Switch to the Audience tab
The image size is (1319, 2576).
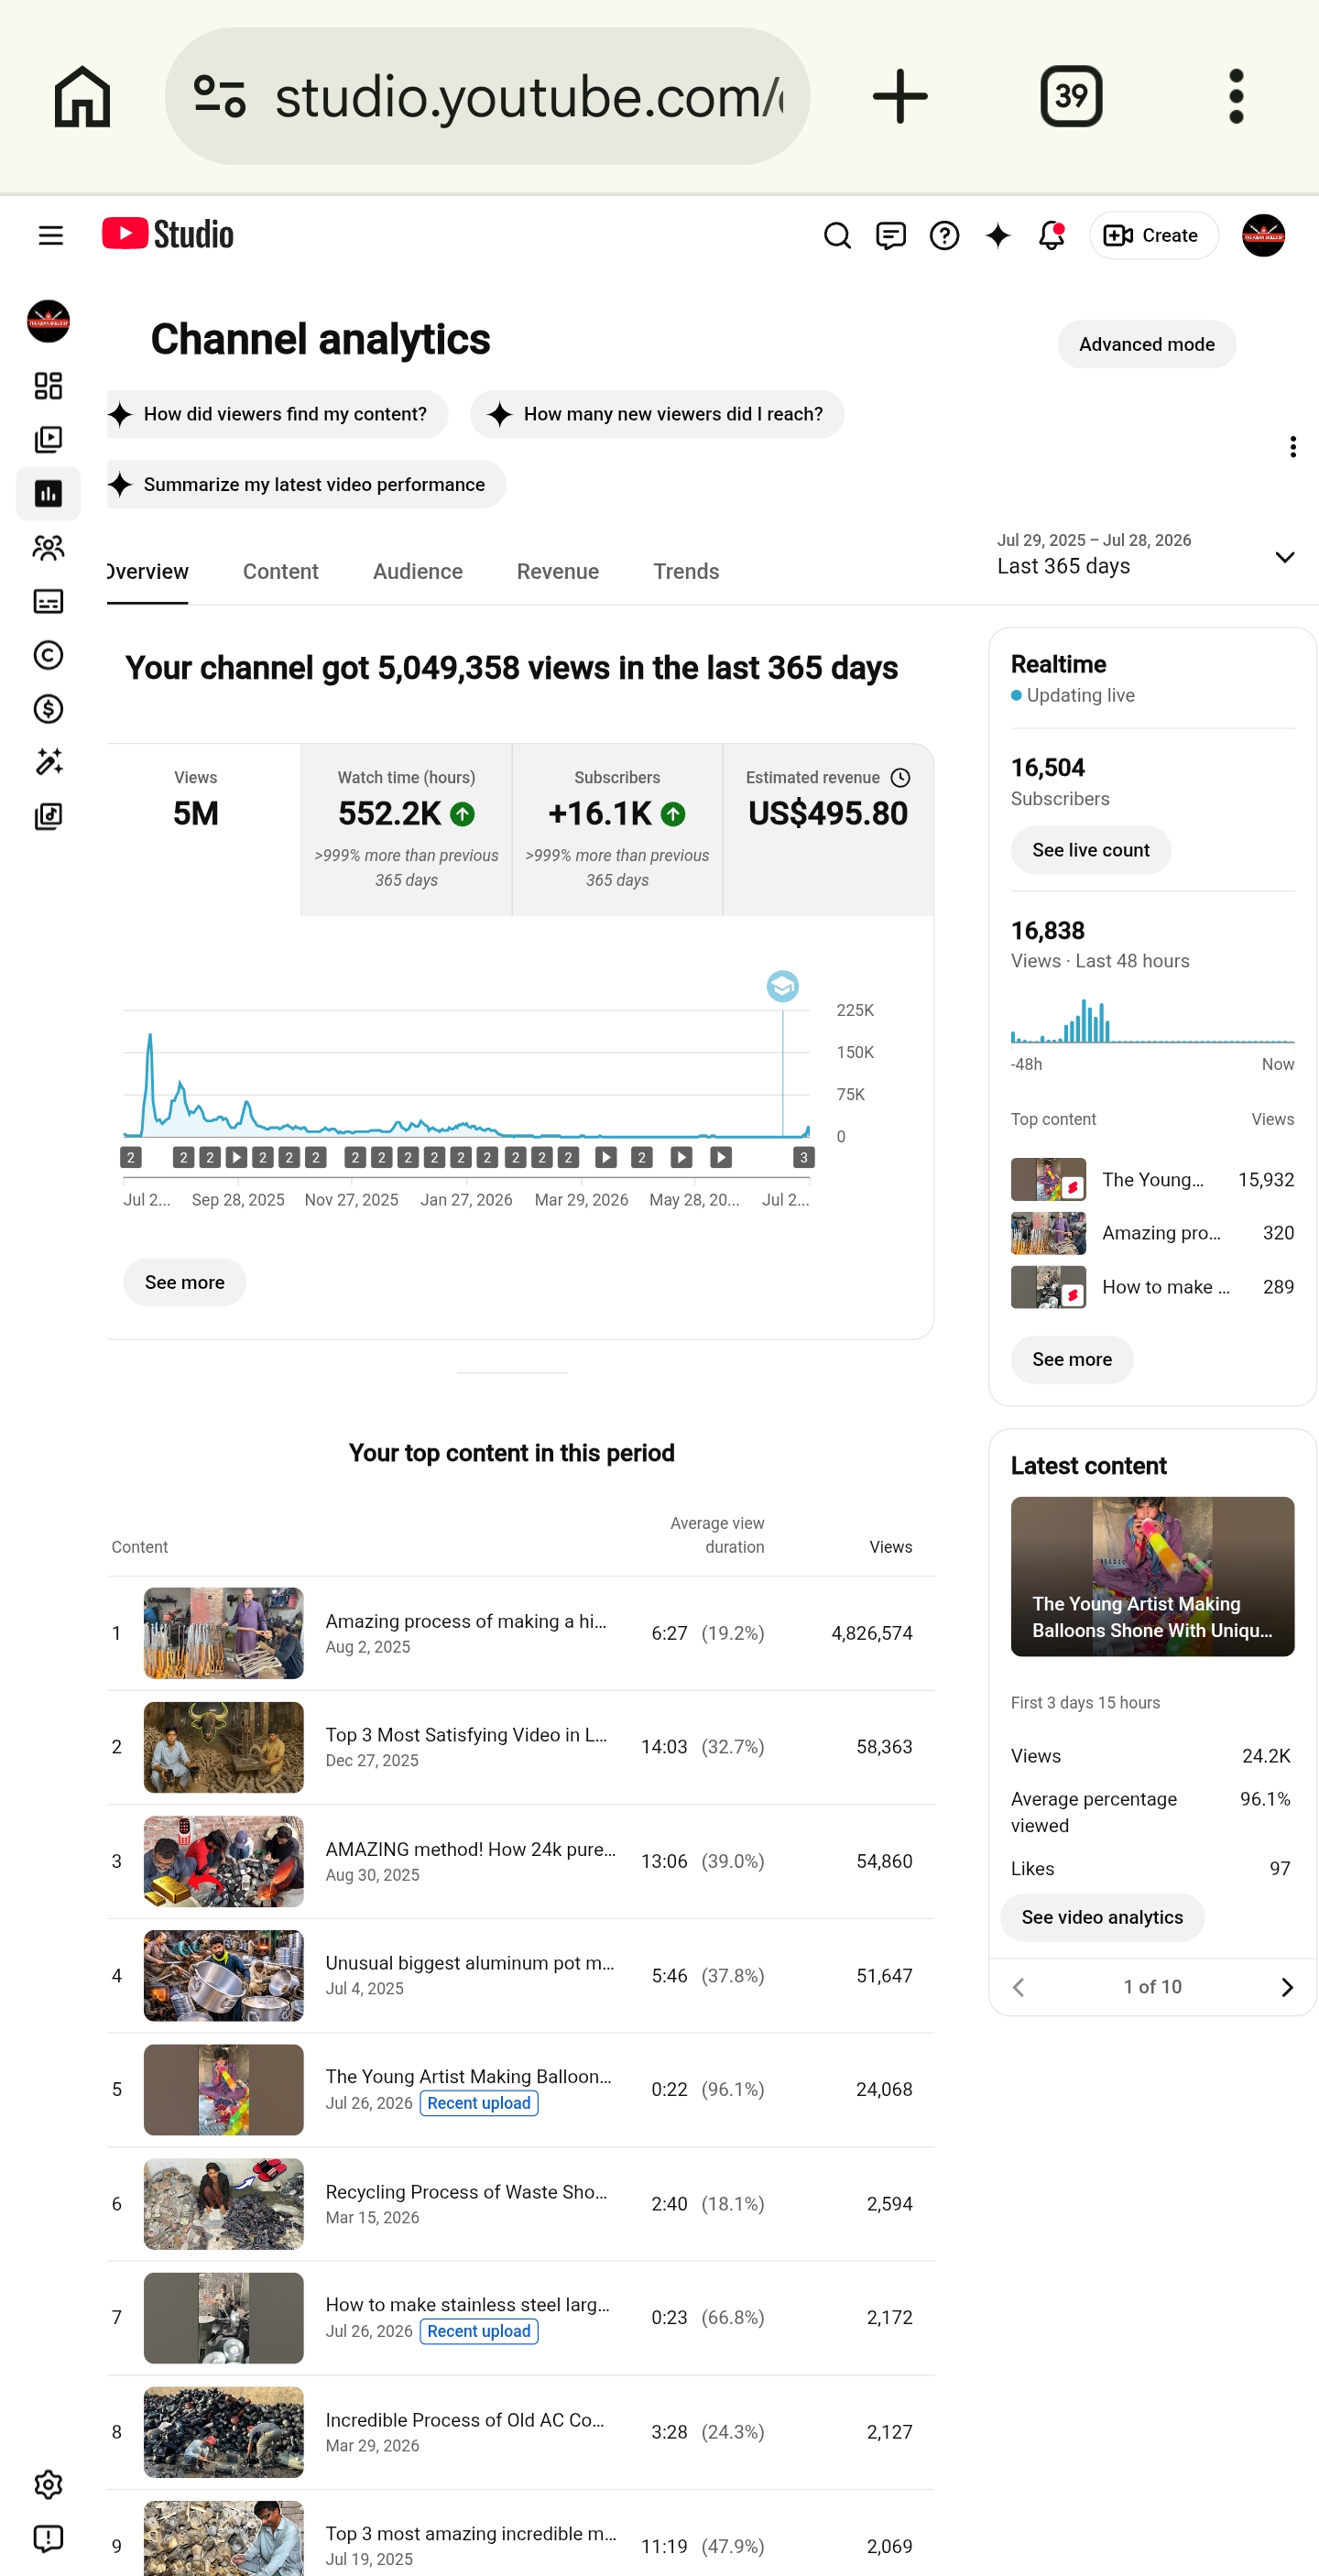coord(418,572)
